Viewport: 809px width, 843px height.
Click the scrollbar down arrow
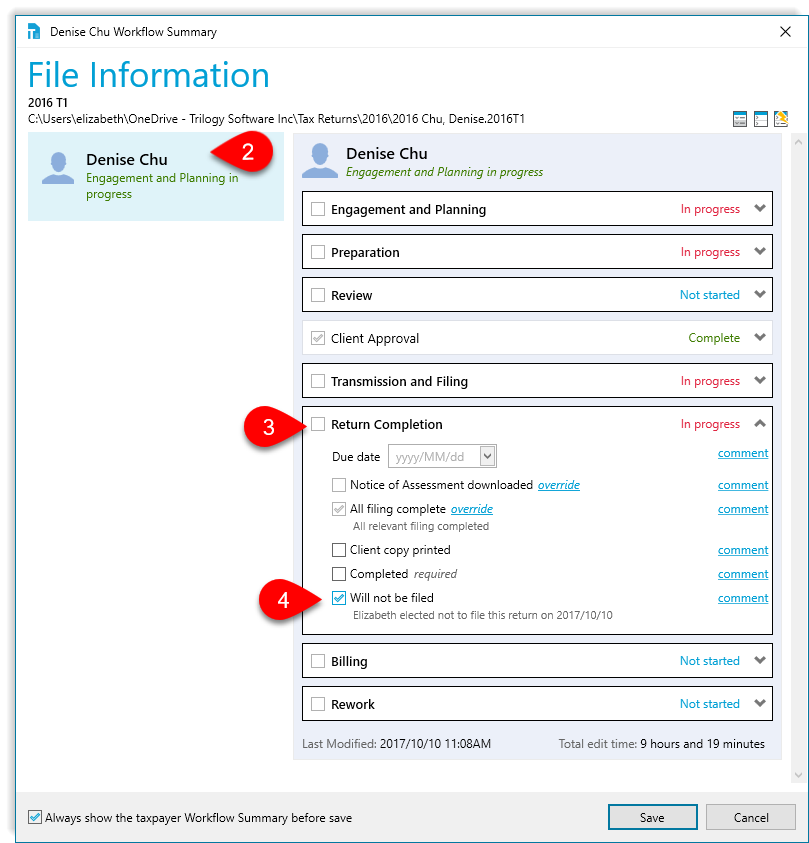pyautogui.click(x=798, y=775)
